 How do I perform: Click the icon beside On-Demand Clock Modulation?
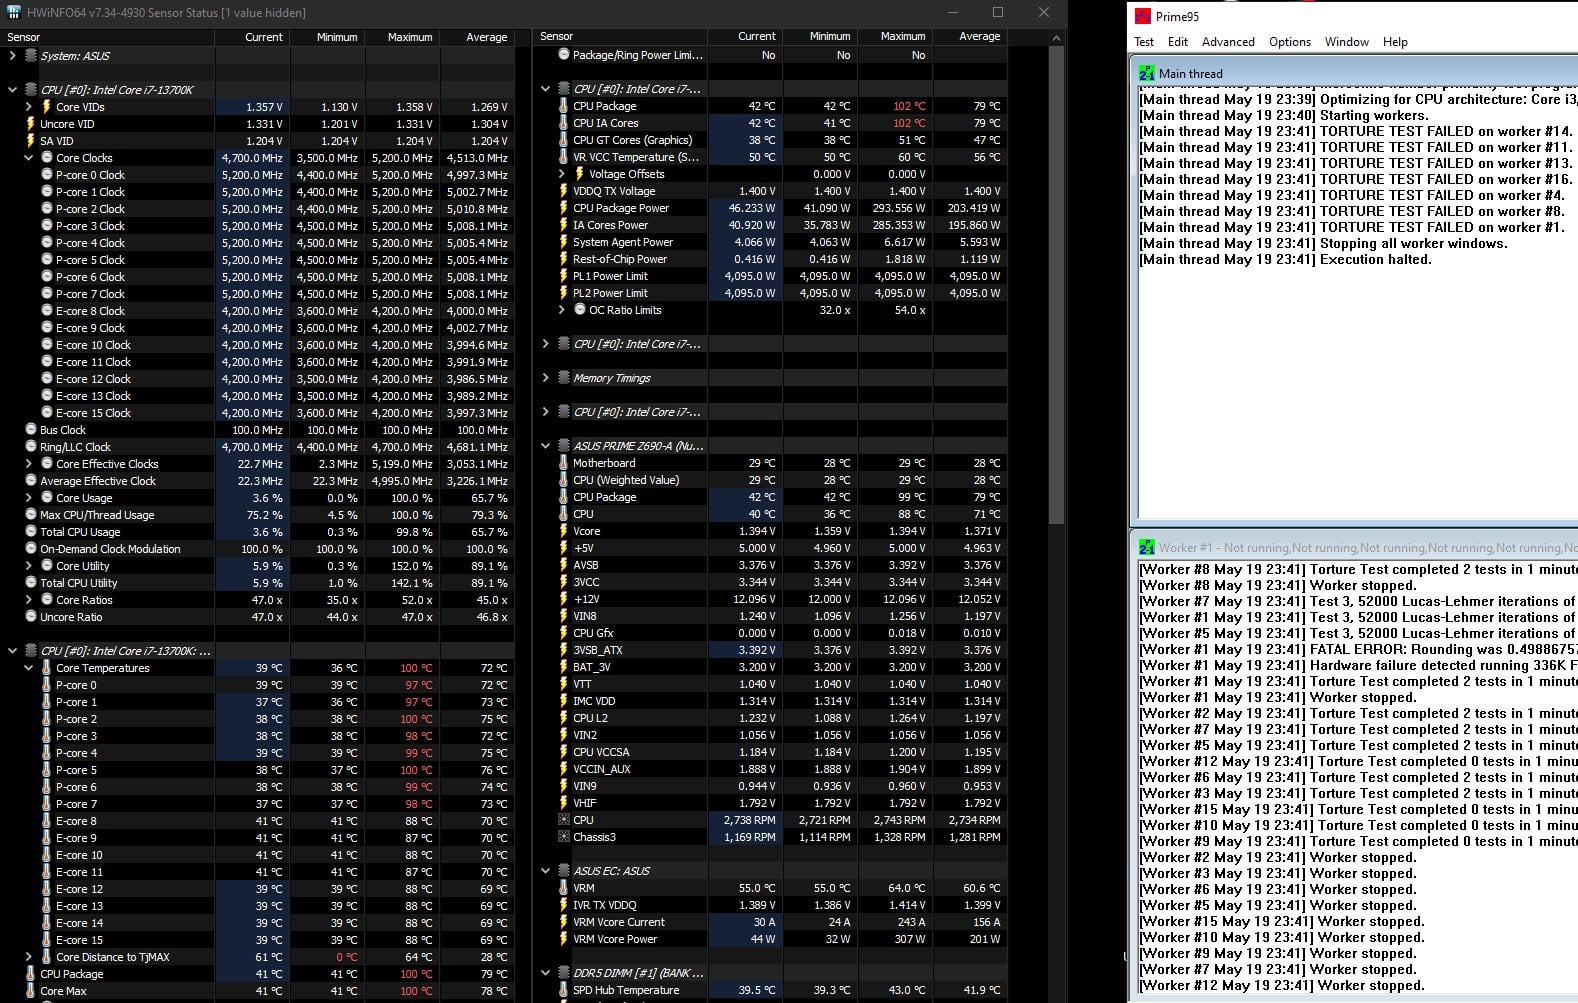pos(31,549)
